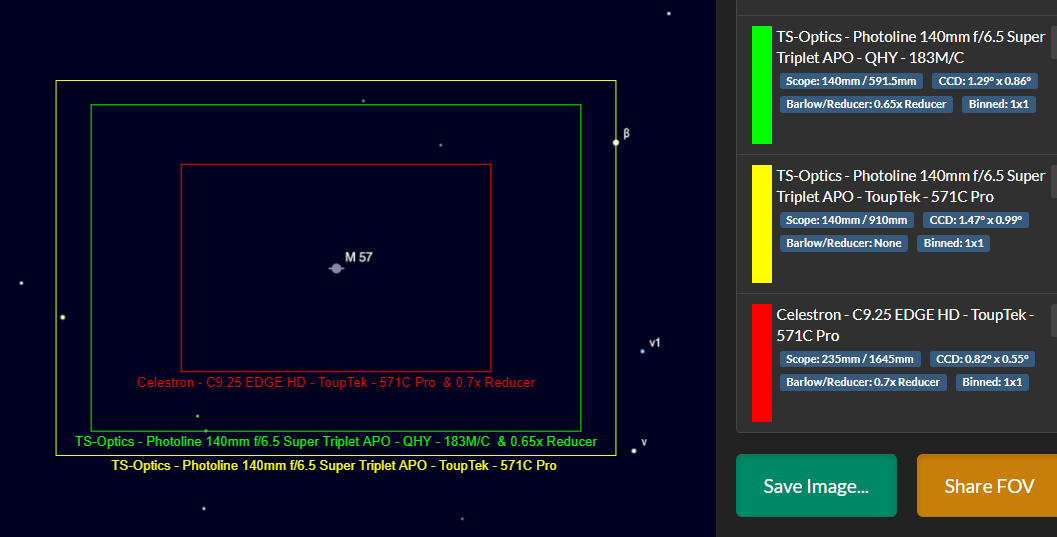This screenshot has width=1057, height=537.
Task: Click the 'Scope: 140mm / 591.5mm' tag
Action: coord(851,81)
